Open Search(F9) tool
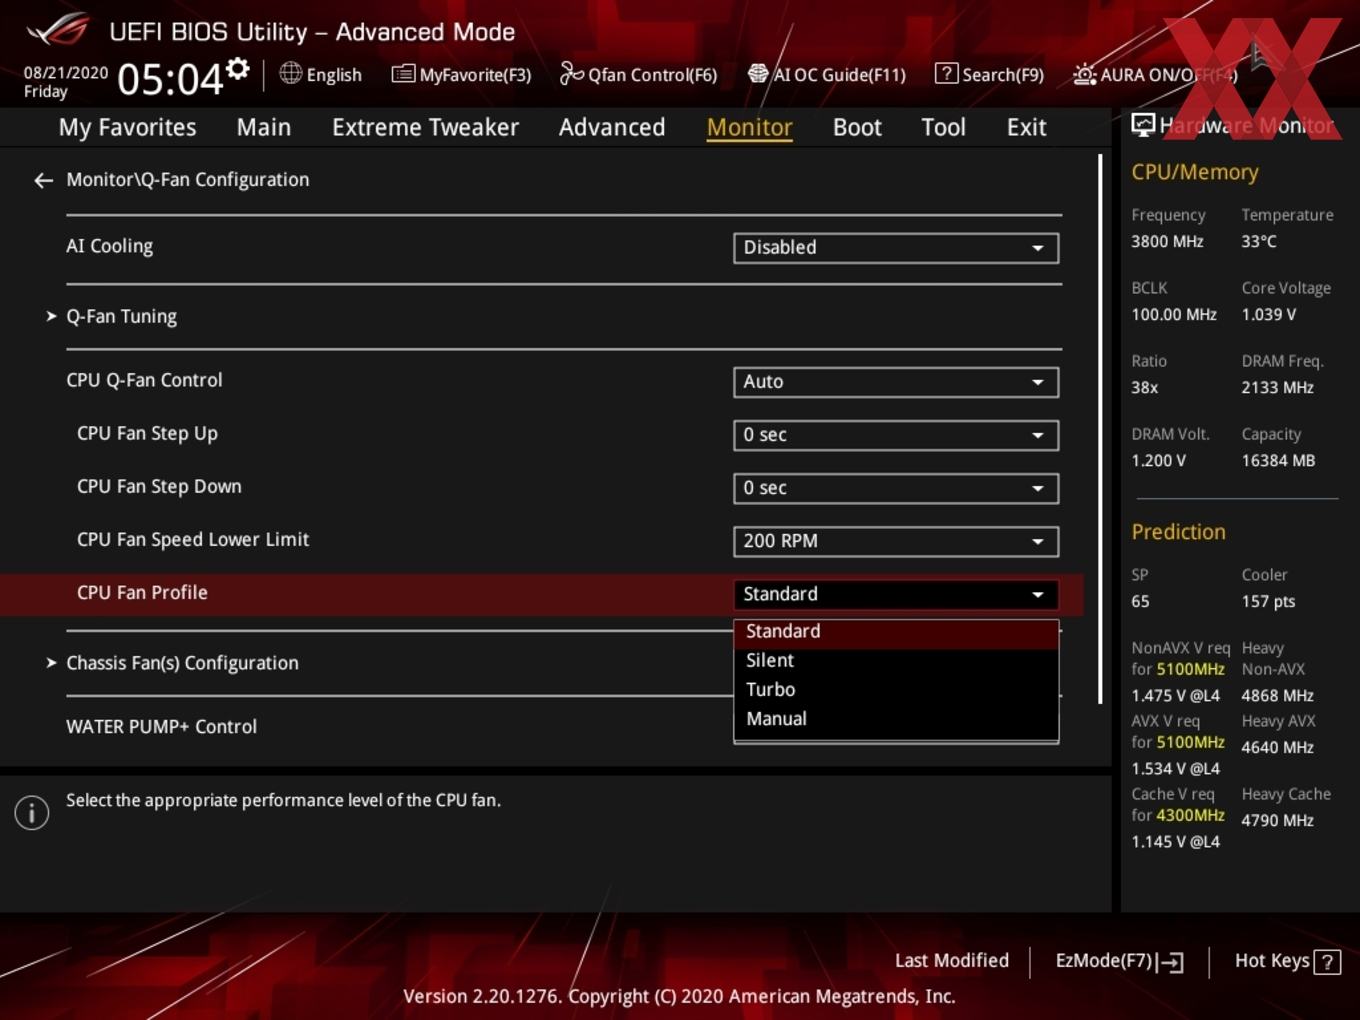The width and height of the screenshot is (1360, 1020). (989, 74)
